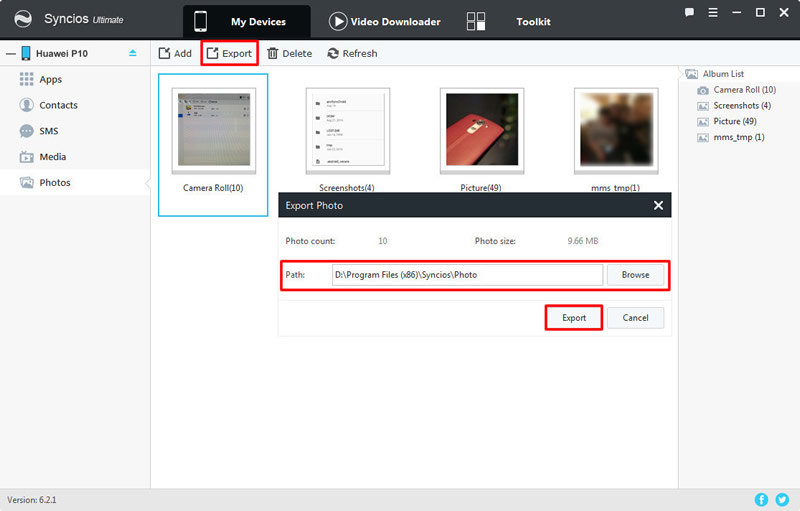The width and height of the screenshot is (800, 511).
Task: Click the Apps grid icon
Action: click(27, 79)
